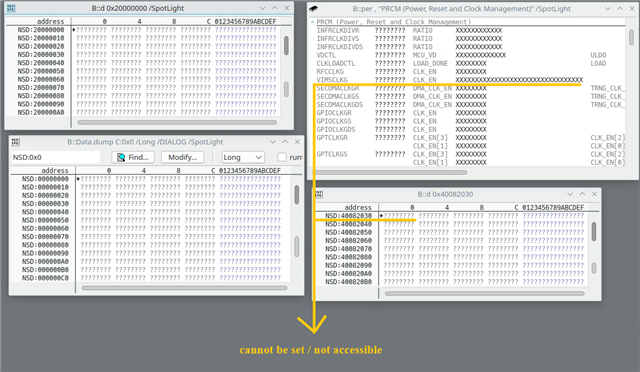Click the vertical scrollbar thumb in the 0x40082030 dump

(594, 232)
